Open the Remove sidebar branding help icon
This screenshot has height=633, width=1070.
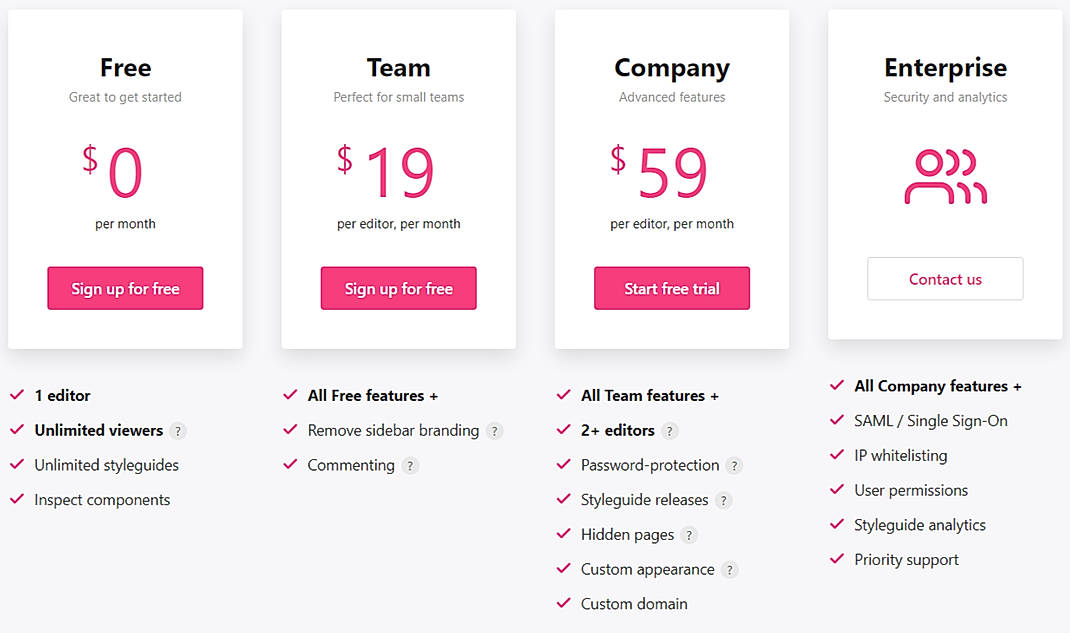[493, 430]
